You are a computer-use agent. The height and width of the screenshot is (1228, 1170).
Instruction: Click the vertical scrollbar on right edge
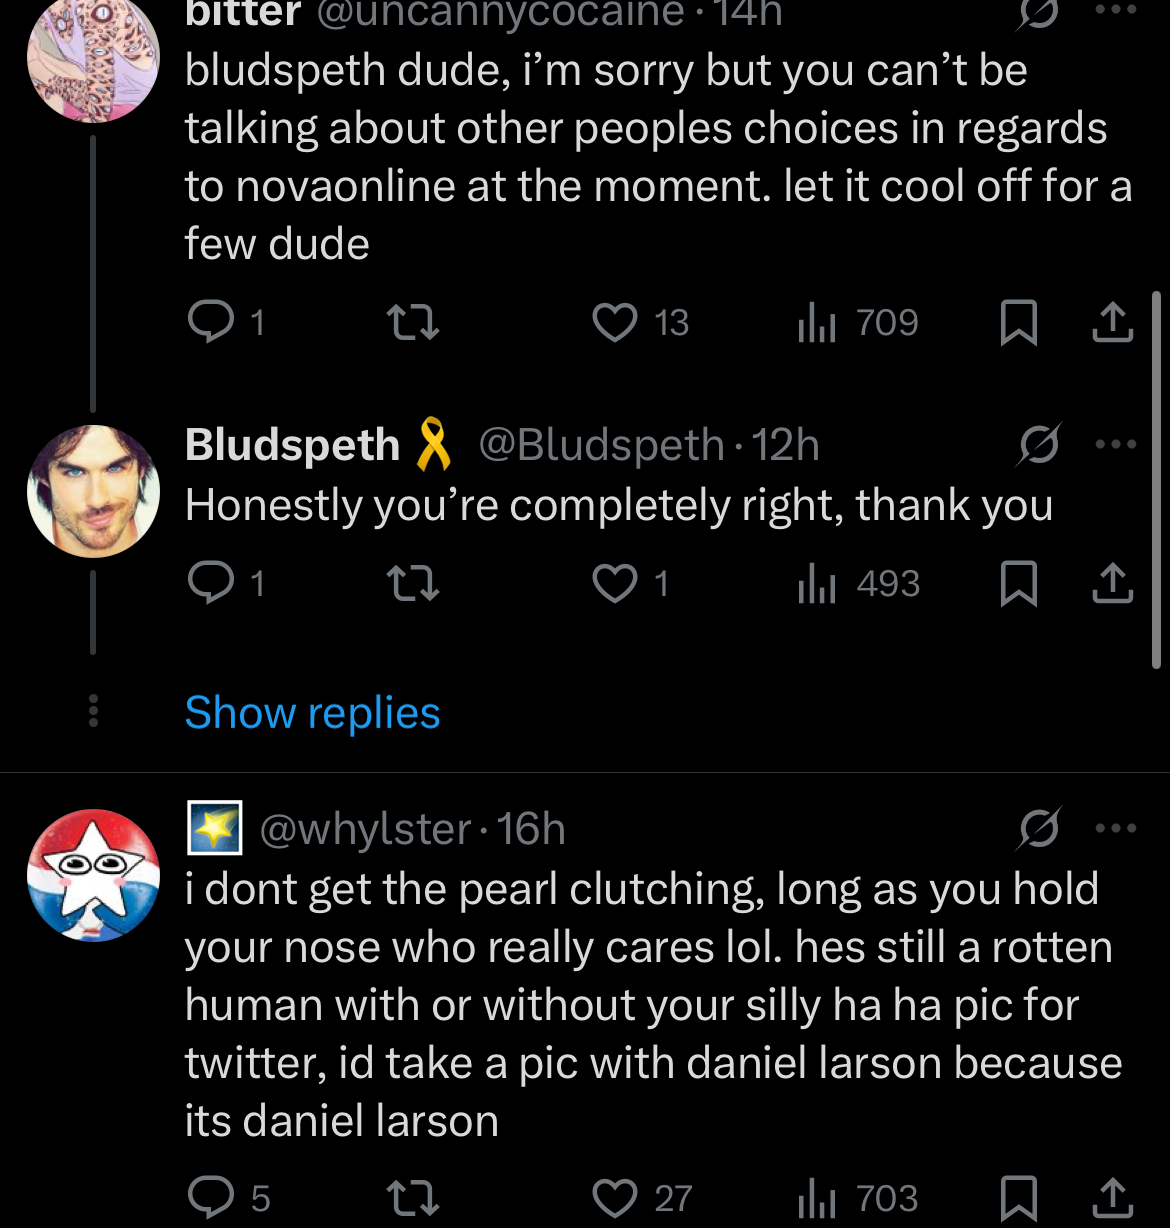(x=1157, y=478)
